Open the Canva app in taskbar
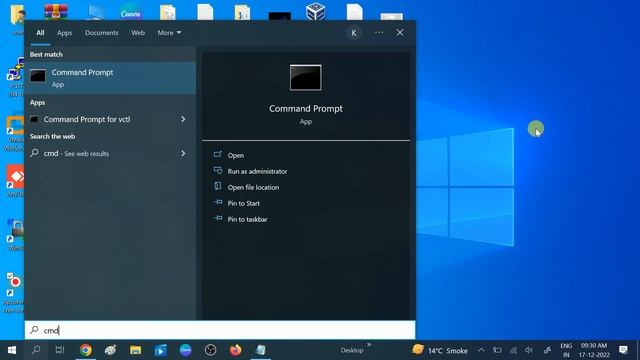Screen dimensions: 640x360 [x=186, y=350]
